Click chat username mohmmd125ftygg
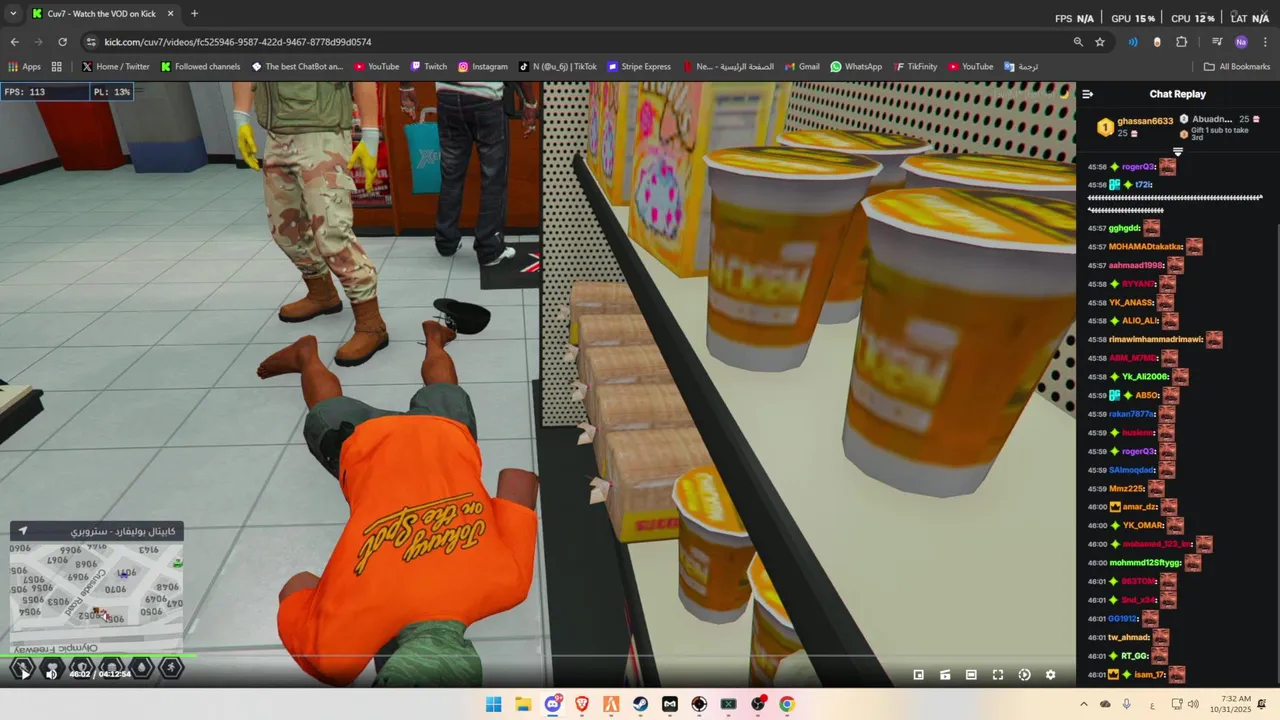Screen dimensions: 1280x720 (x=1146, y=563)
